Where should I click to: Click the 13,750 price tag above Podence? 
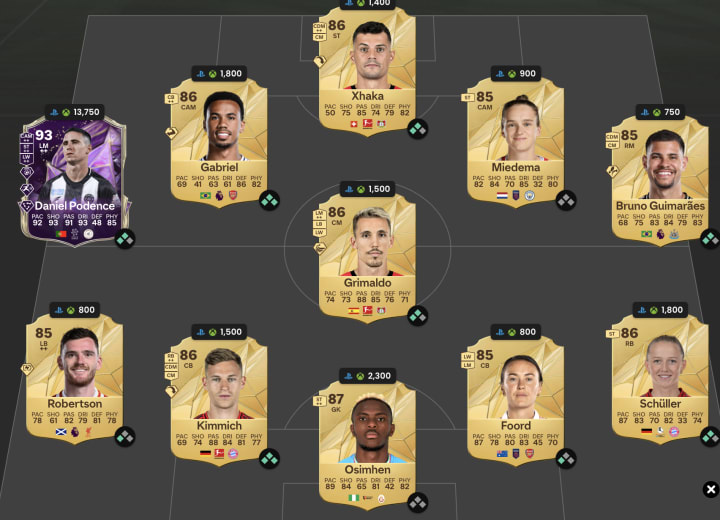(75, 112)
